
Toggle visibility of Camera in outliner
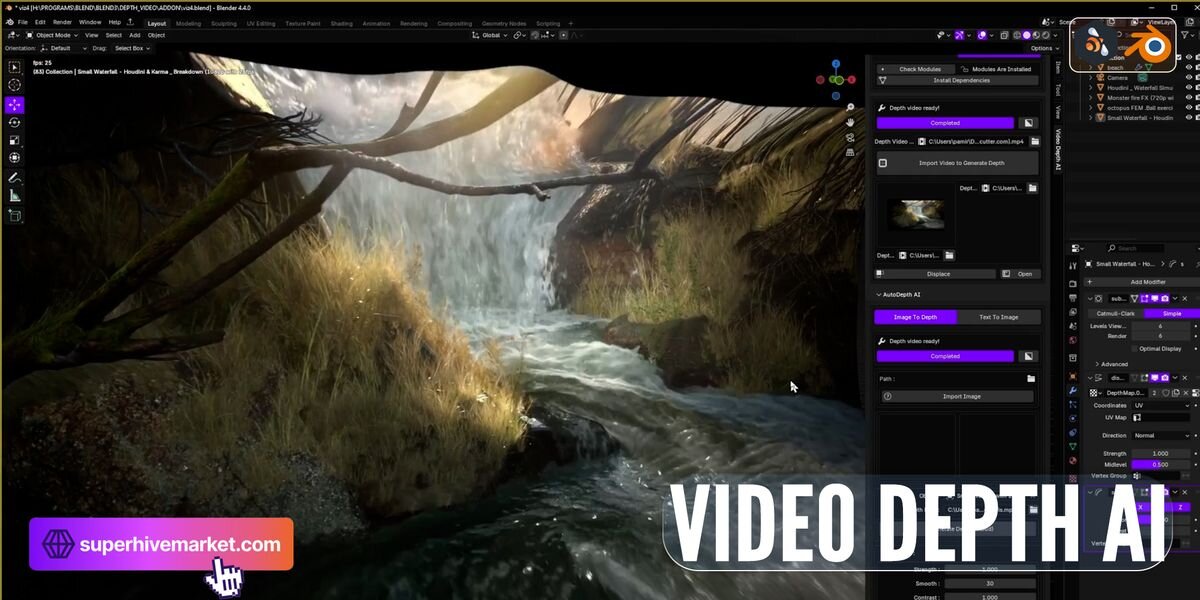1189,78
